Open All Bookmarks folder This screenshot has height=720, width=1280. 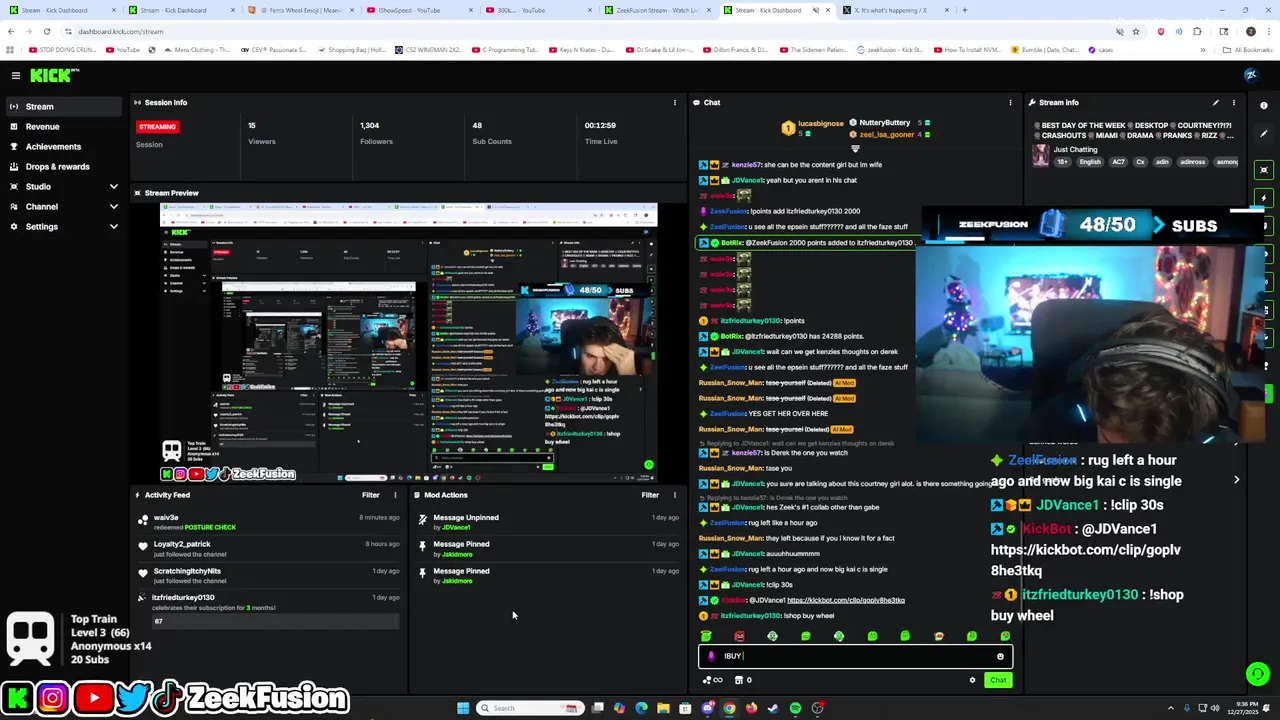[1248, 49]
